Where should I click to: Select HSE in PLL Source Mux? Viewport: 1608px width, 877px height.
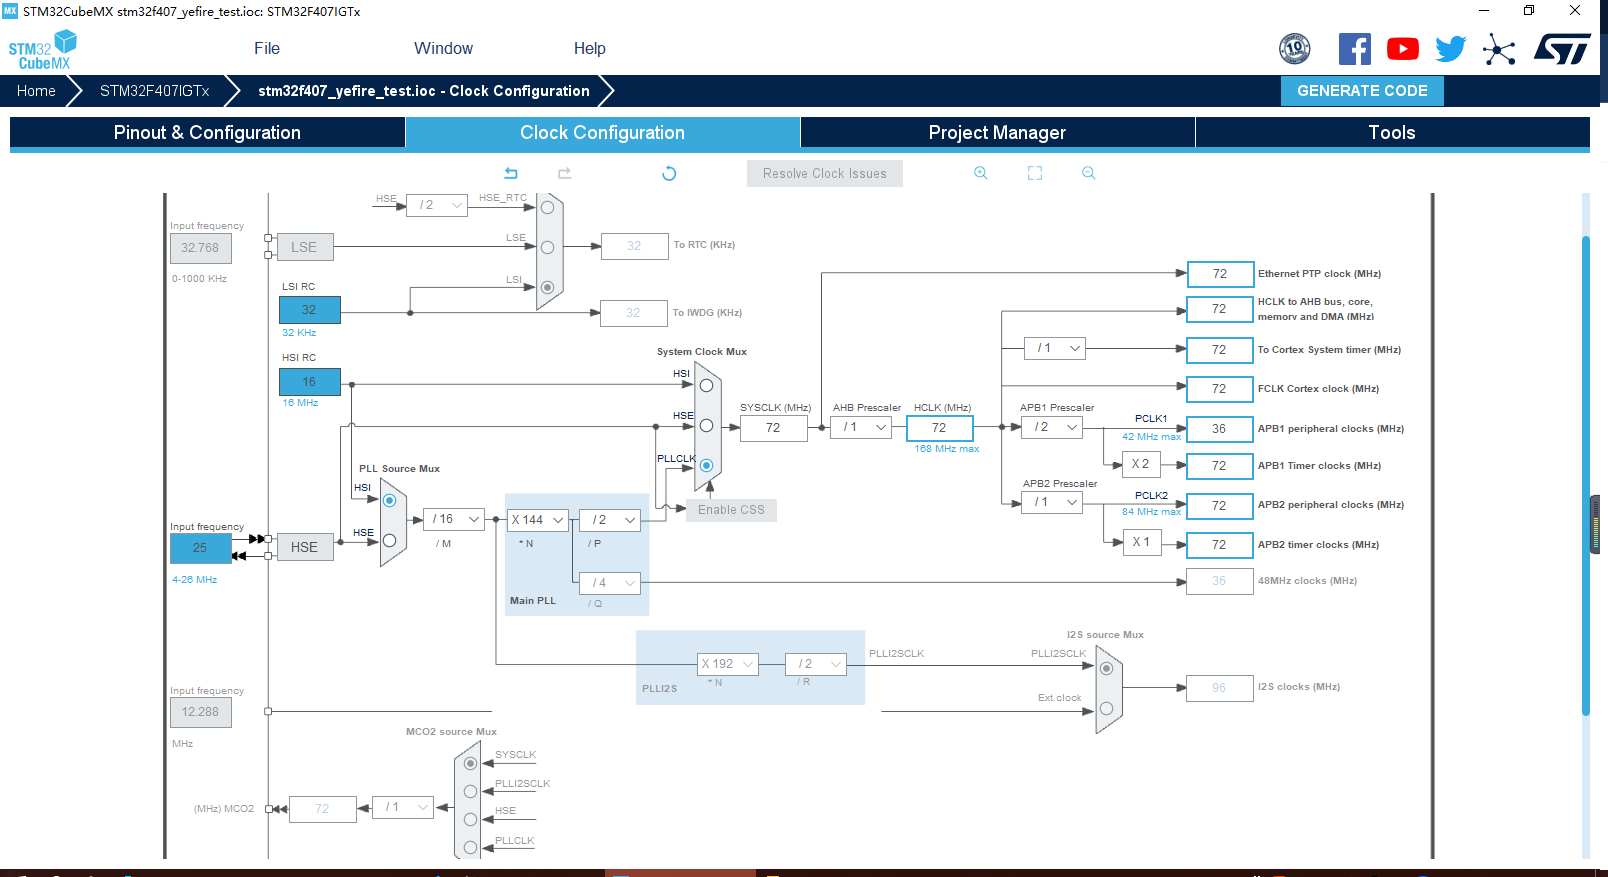(389, 540)
